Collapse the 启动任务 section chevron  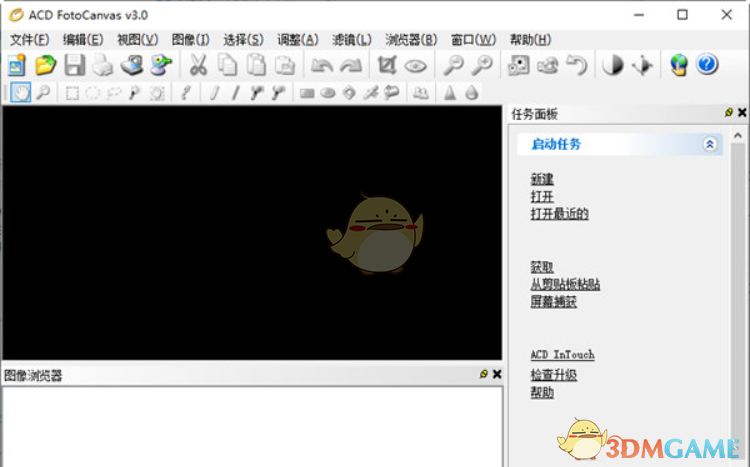pyautogui.click(x=710, y=144)
